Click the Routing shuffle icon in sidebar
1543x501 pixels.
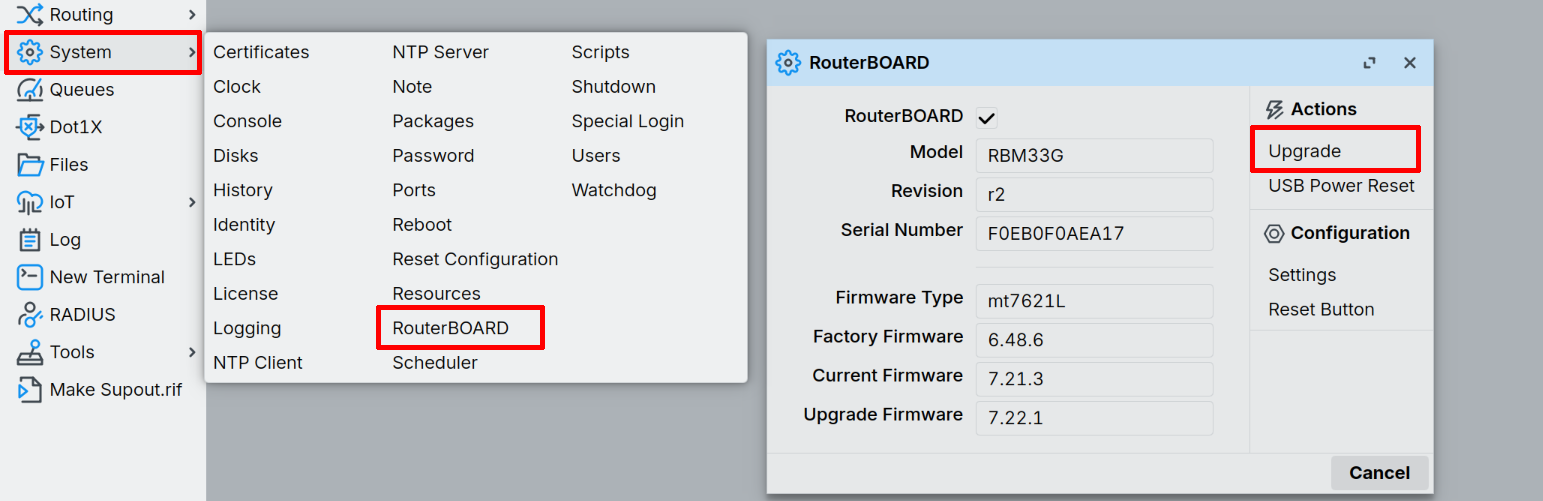pos(30,15)
